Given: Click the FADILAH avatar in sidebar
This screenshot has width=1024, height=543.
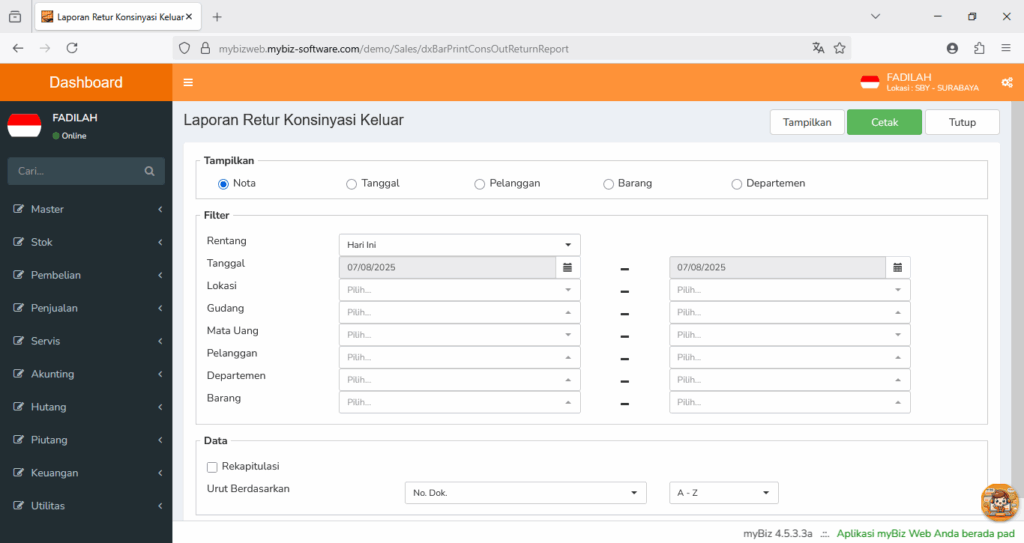Looking at the screenshot, I should [x=24, y=125].
